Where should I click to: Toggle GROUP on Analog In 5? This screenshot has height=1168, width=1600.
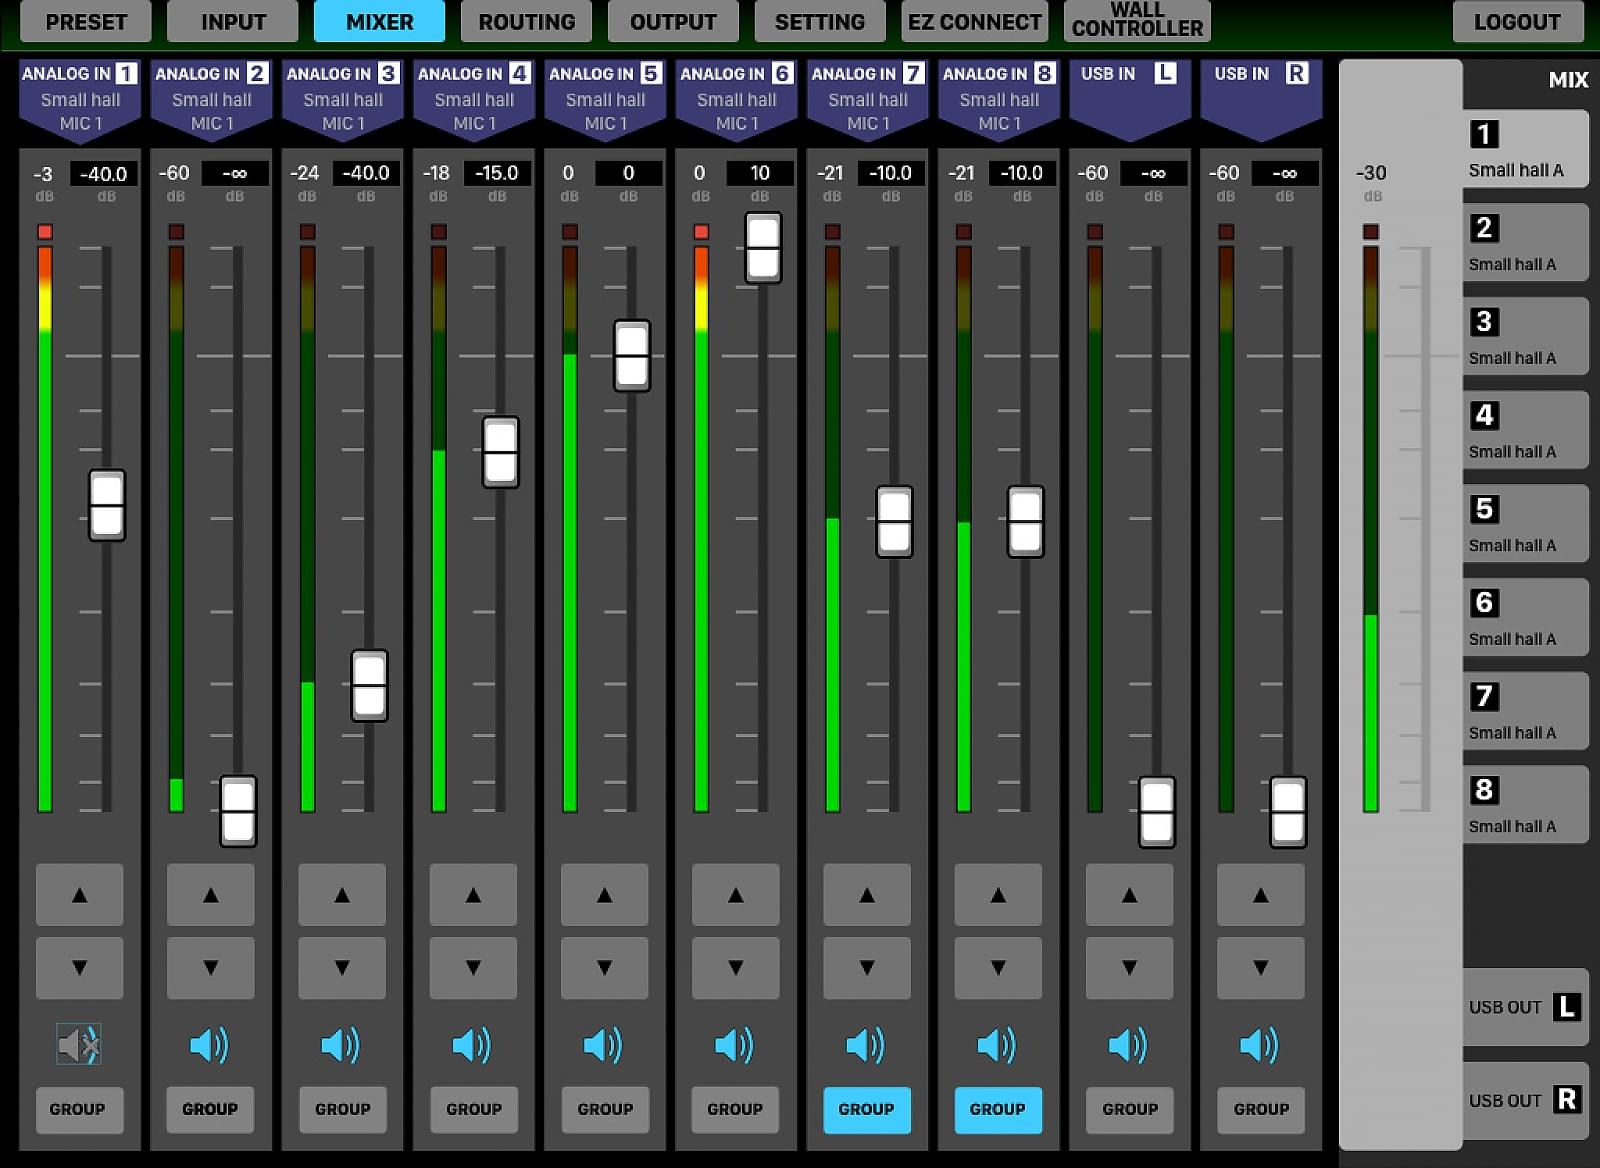604,1110
